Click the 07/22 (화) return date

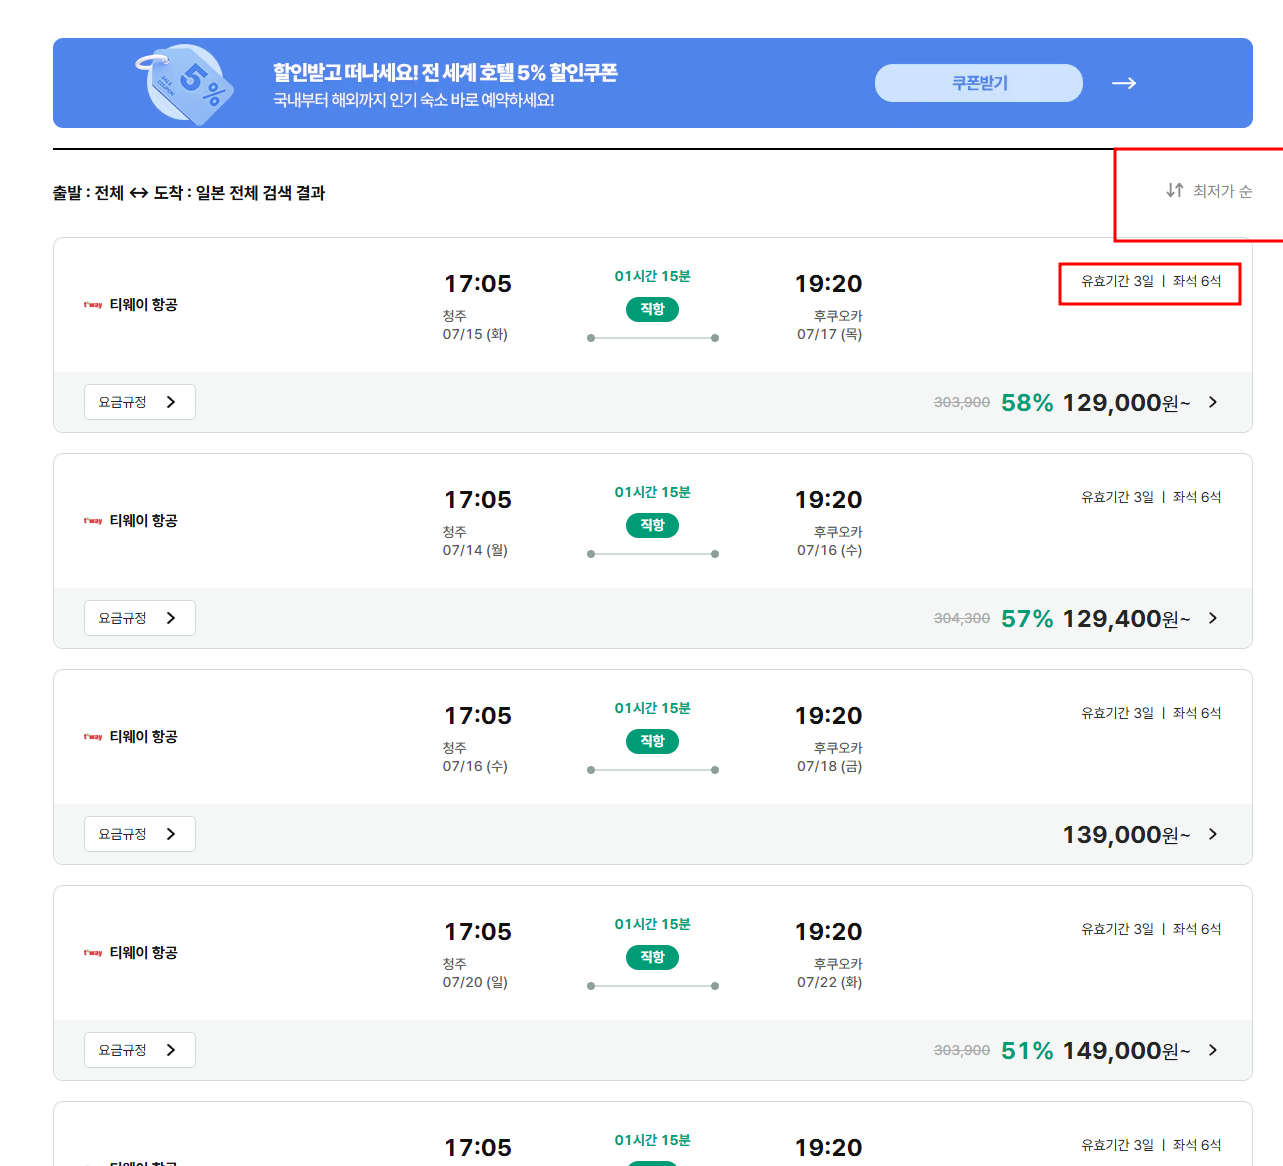829,982
